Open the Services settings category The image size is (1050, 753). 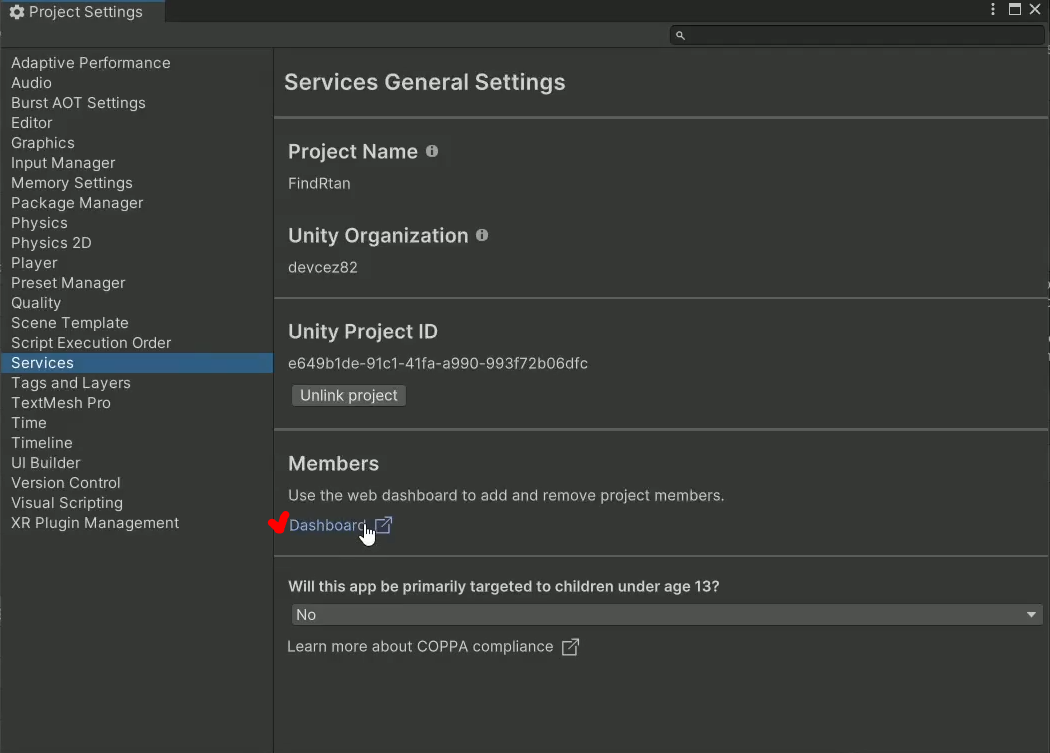click(x=43, y=363)
